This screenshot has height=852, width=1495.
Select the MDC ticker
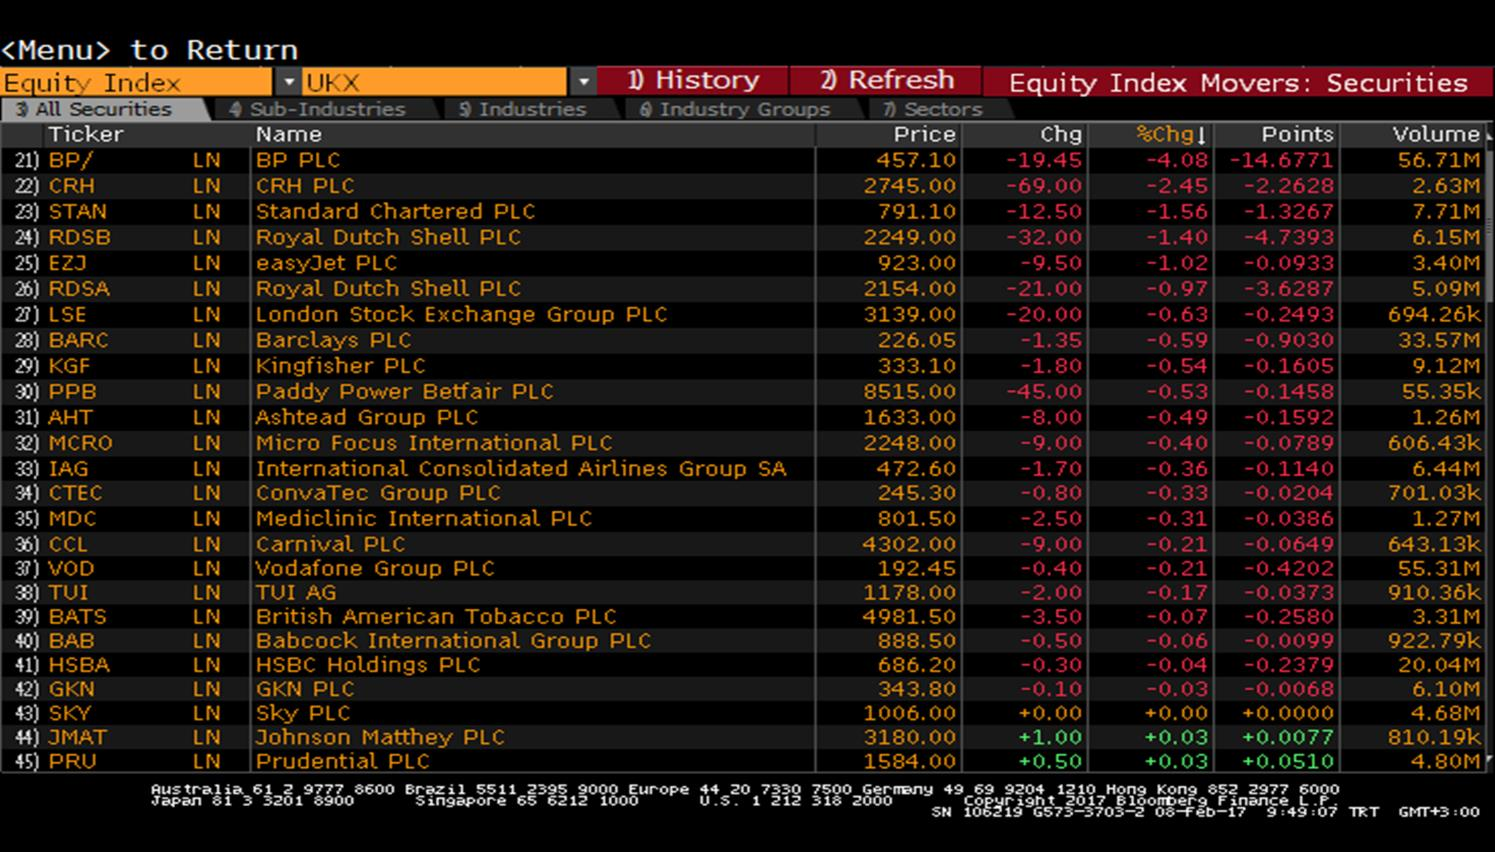72,519
